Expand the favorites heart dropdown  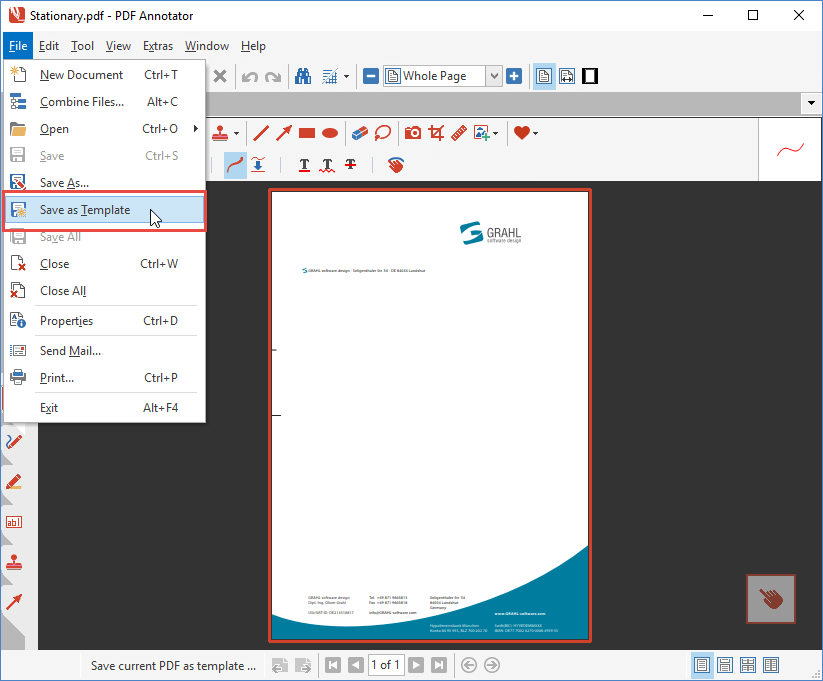pos(536,133)
